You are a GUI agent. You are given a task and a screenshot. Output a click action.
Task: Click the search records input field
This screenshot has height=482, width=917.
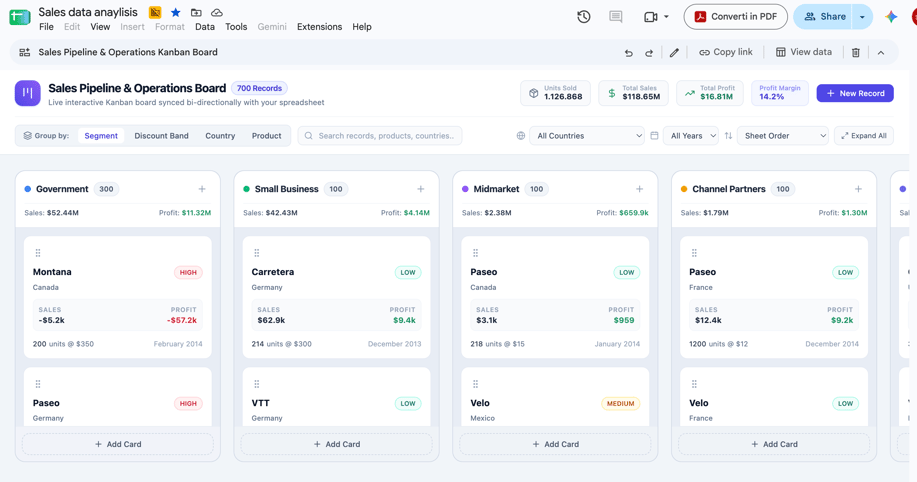click(x=380, y=136)
